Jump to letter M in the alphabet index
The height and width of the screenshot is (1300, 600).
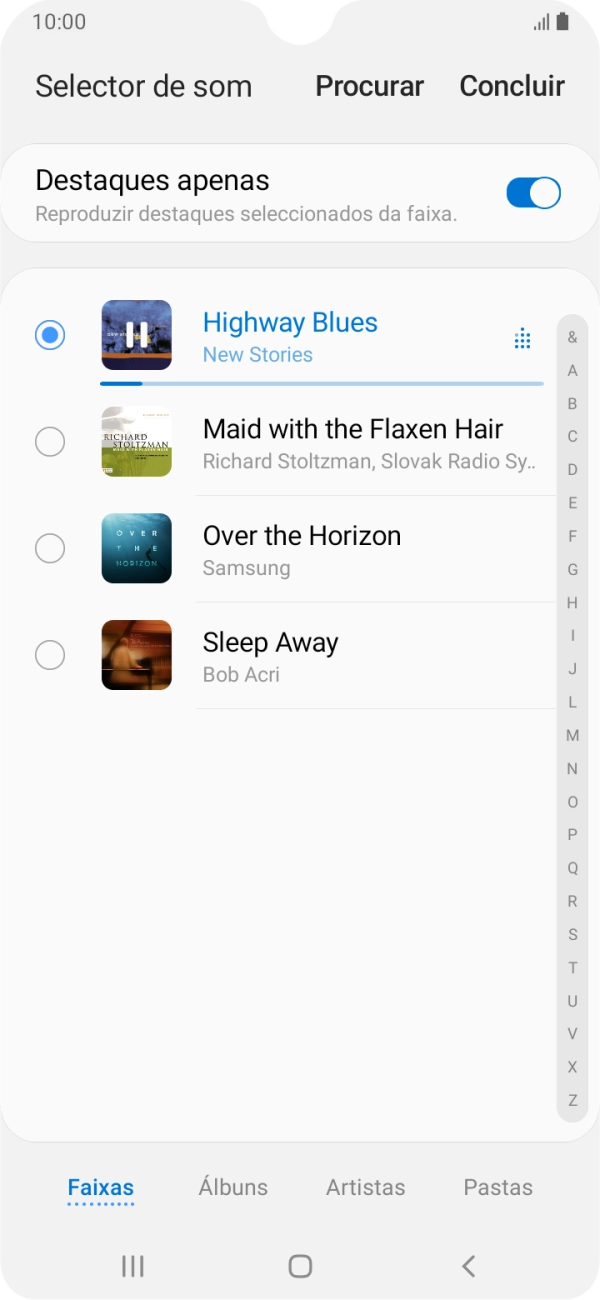573,735
